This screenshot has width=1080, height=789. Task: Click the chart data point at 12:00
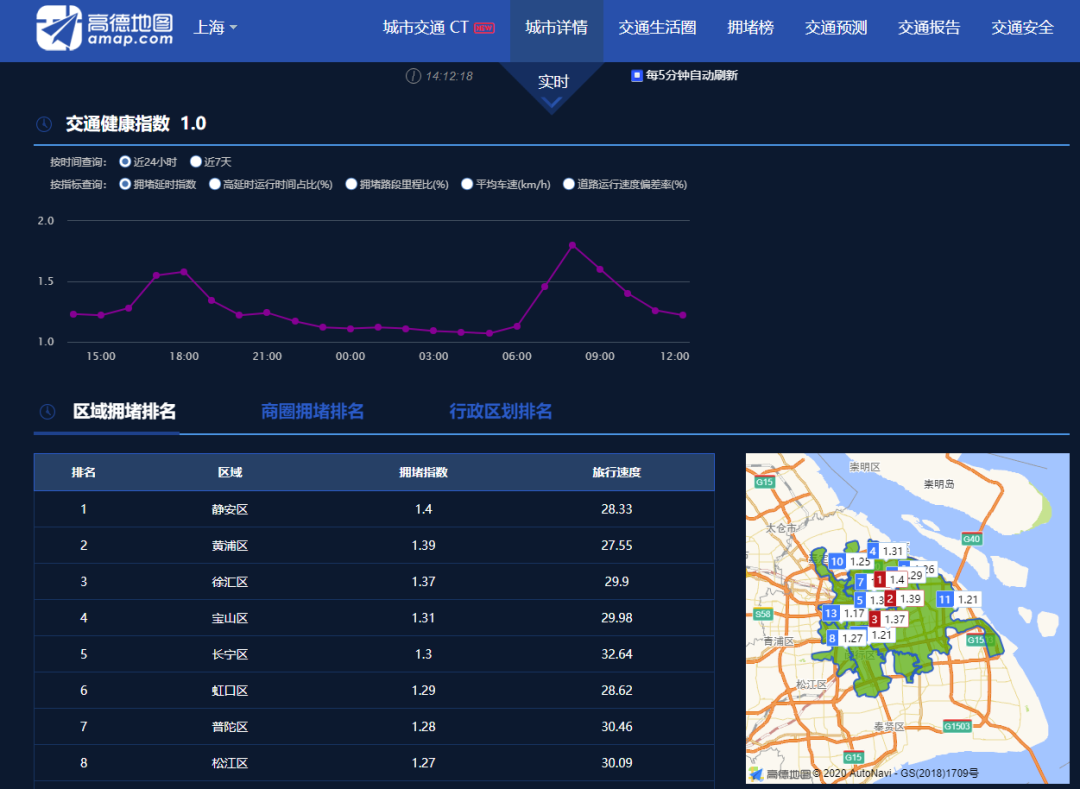click(683, 315)
